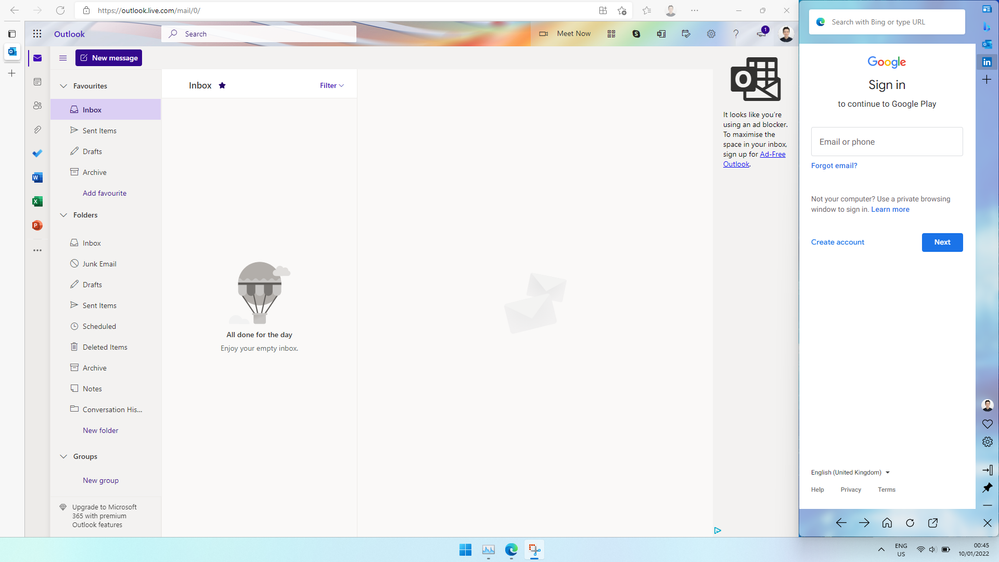This screenshot has height=562, width=999.
Task: Toggle navigation pane hamburger button
Action: coord(63,58)
